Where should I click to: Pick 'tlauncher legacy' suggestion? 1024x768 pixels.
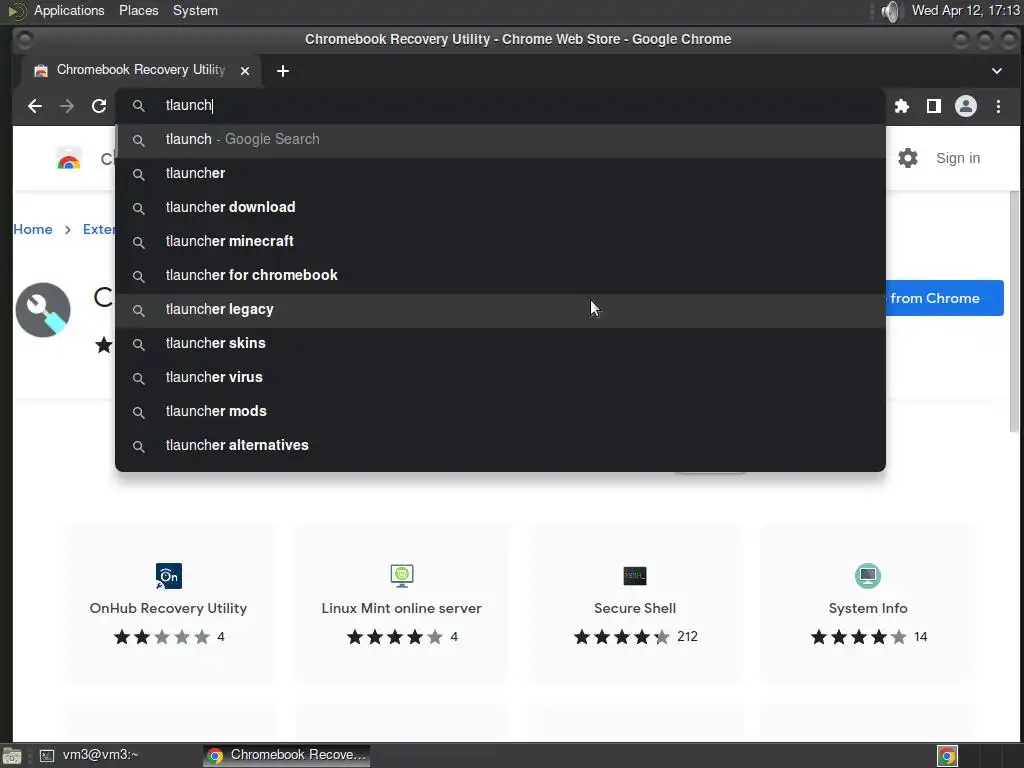click(500, 310)
